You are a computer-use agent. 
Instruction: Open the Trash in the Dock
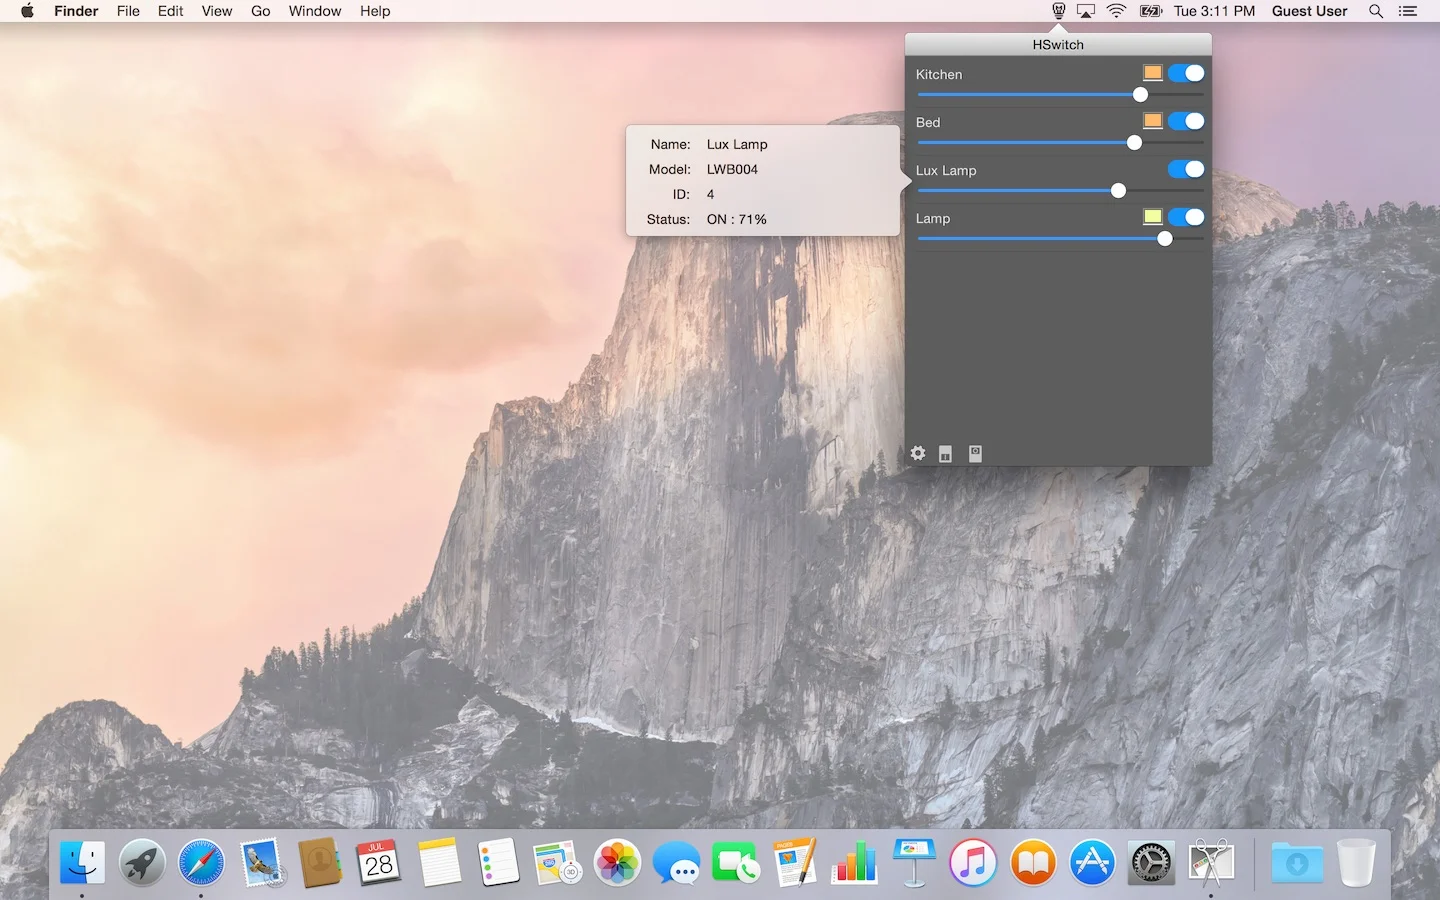tap(1356, 862)
